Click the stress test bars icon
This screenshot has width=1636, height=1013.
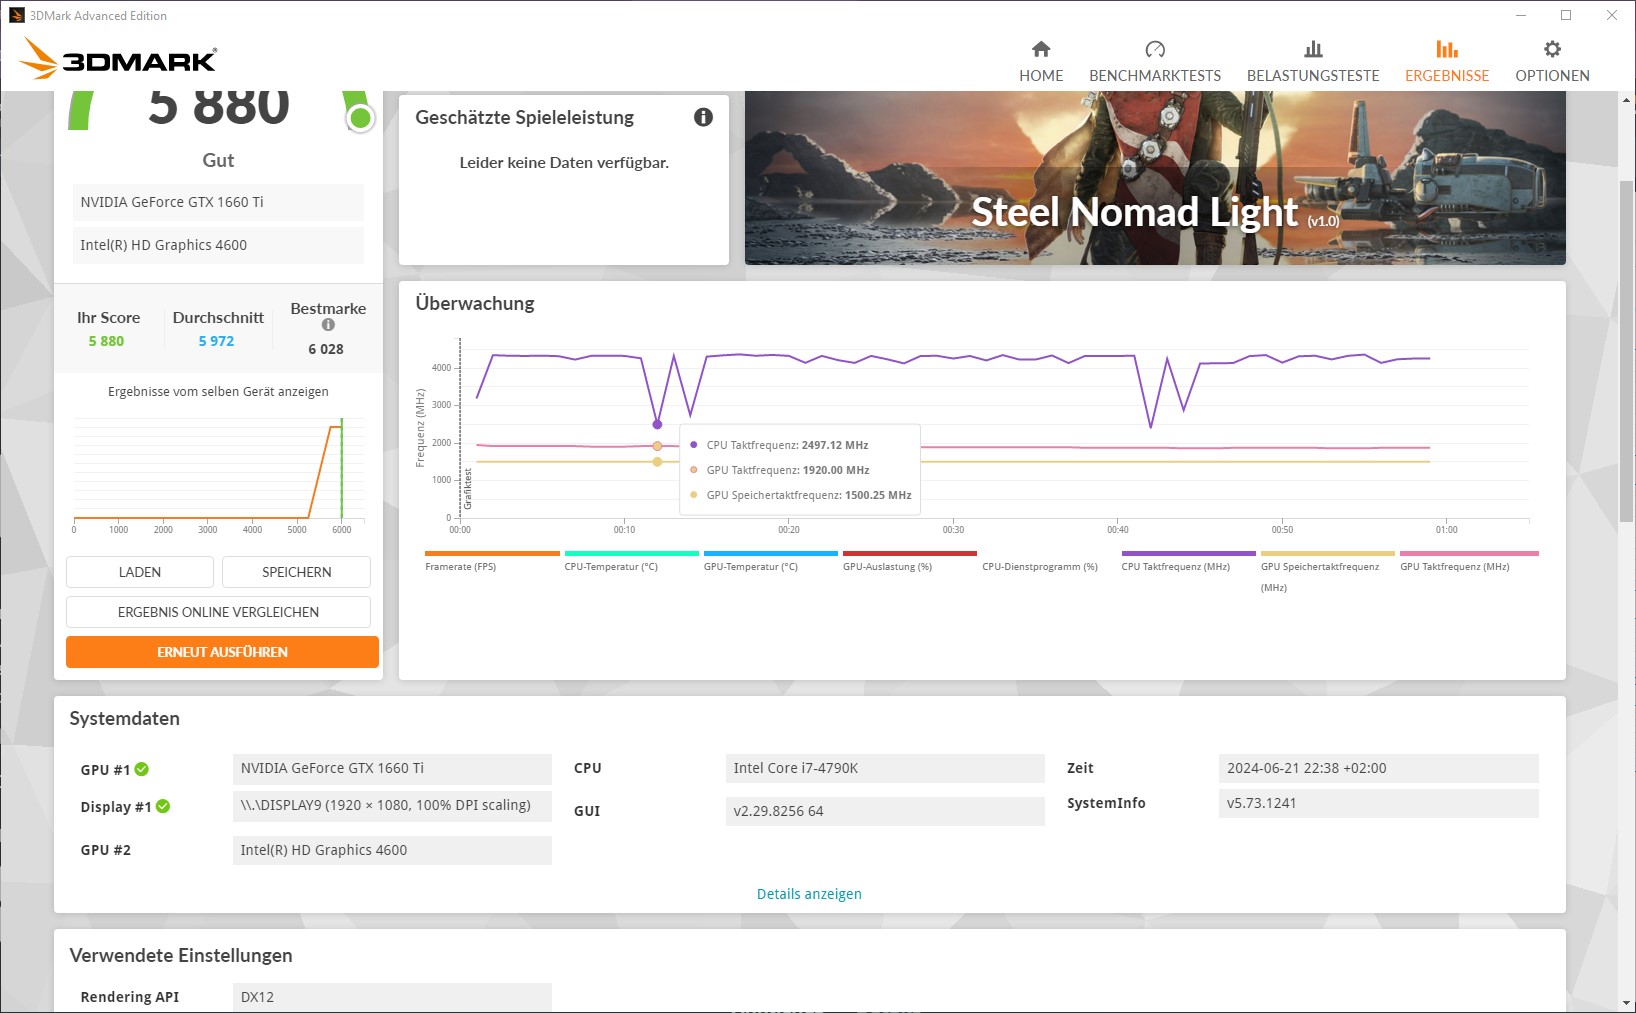[1313, 49]
